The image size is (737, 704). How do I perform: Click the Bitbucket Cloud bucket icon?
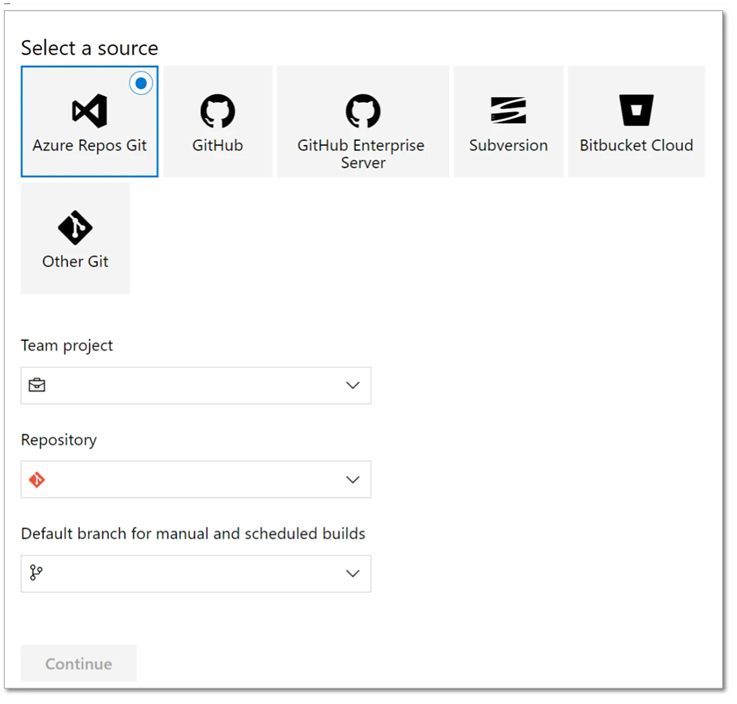point(636,110)
